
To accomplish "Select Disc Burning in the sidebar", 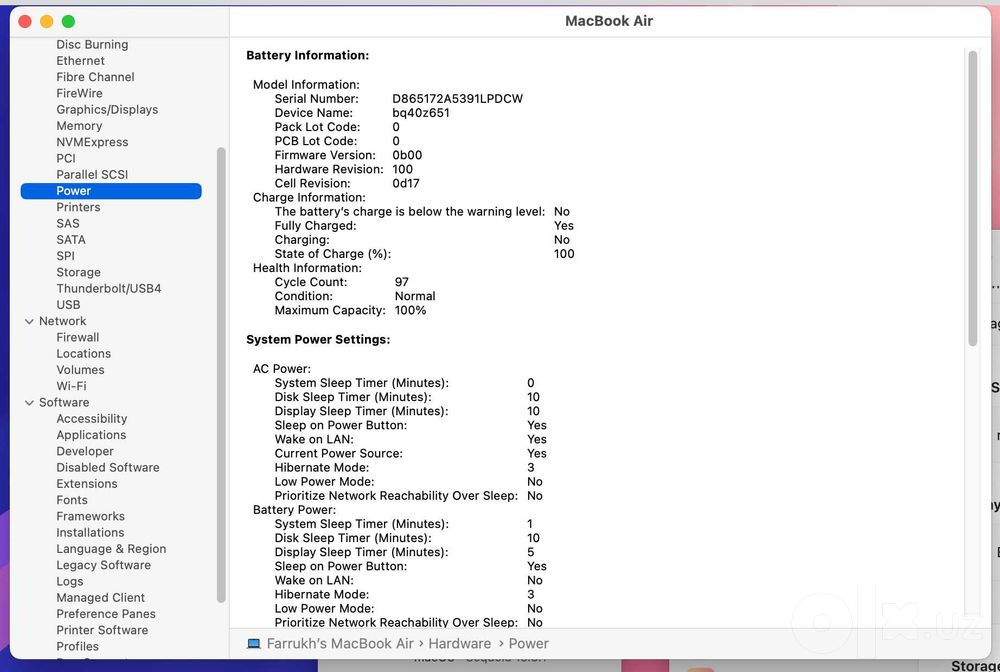I will click(x=92, y=45).
